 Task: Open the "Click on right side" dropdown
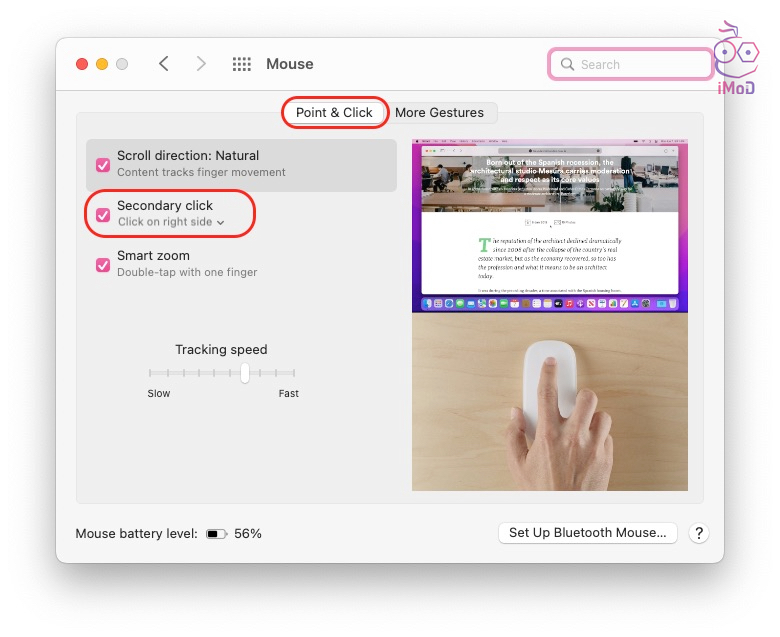(x=171, y=222)
